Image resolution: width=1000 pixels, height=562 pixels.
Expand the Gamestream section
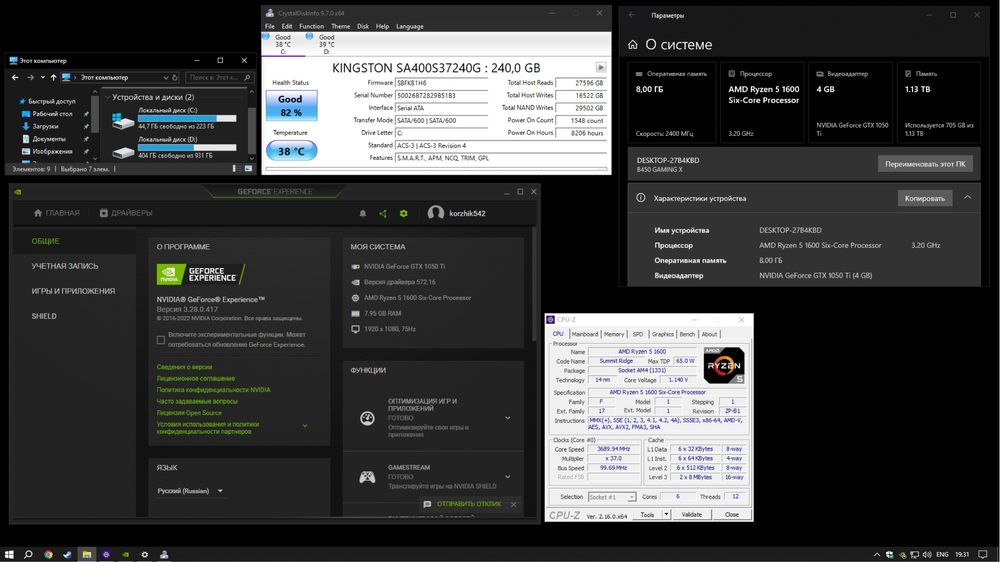tap(508, 477)
